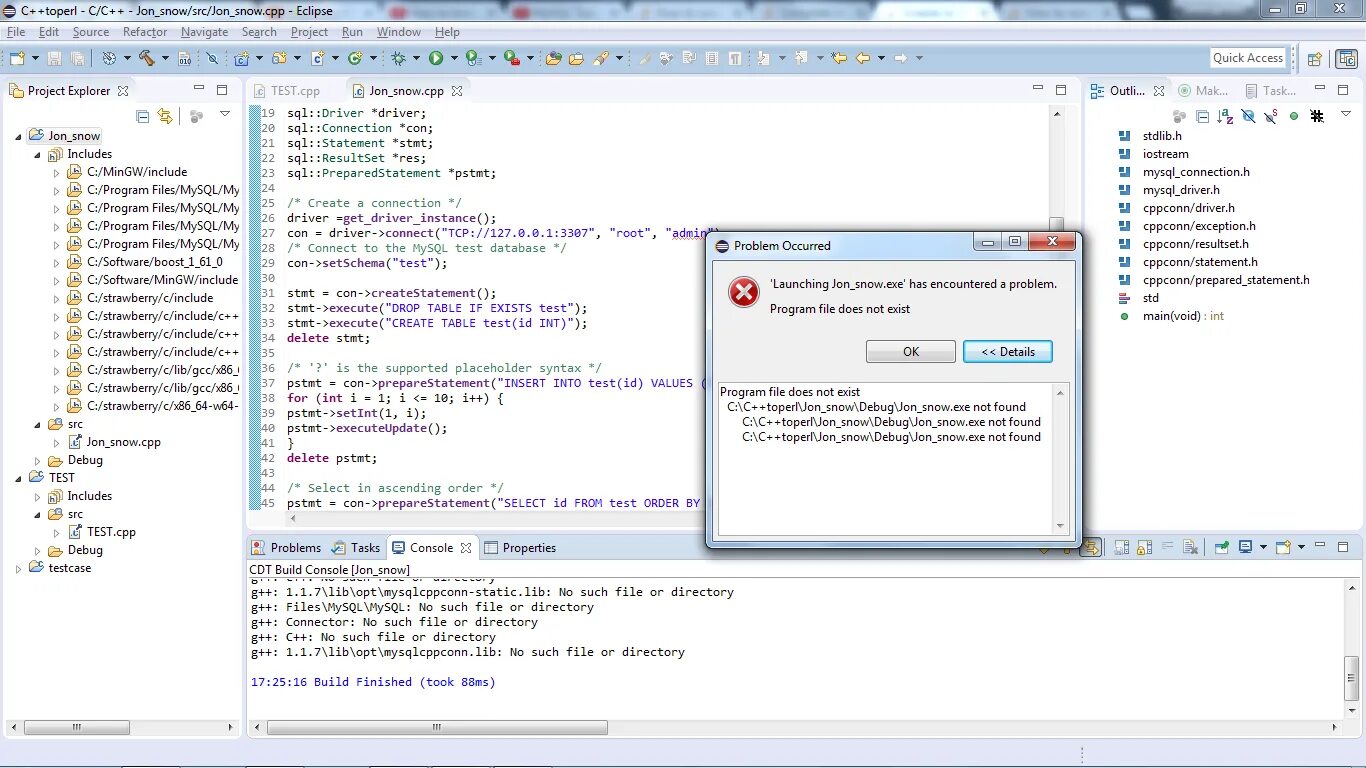Click the Back navigation arrow icon
Screen dimensions: 1366x768
862,58
